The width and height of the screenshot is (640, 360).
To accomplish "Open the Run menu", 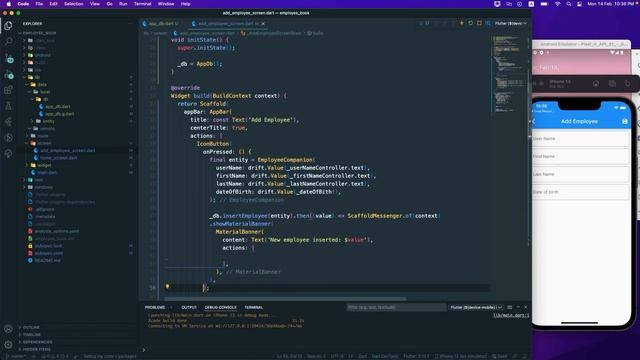I will [123, 4].
